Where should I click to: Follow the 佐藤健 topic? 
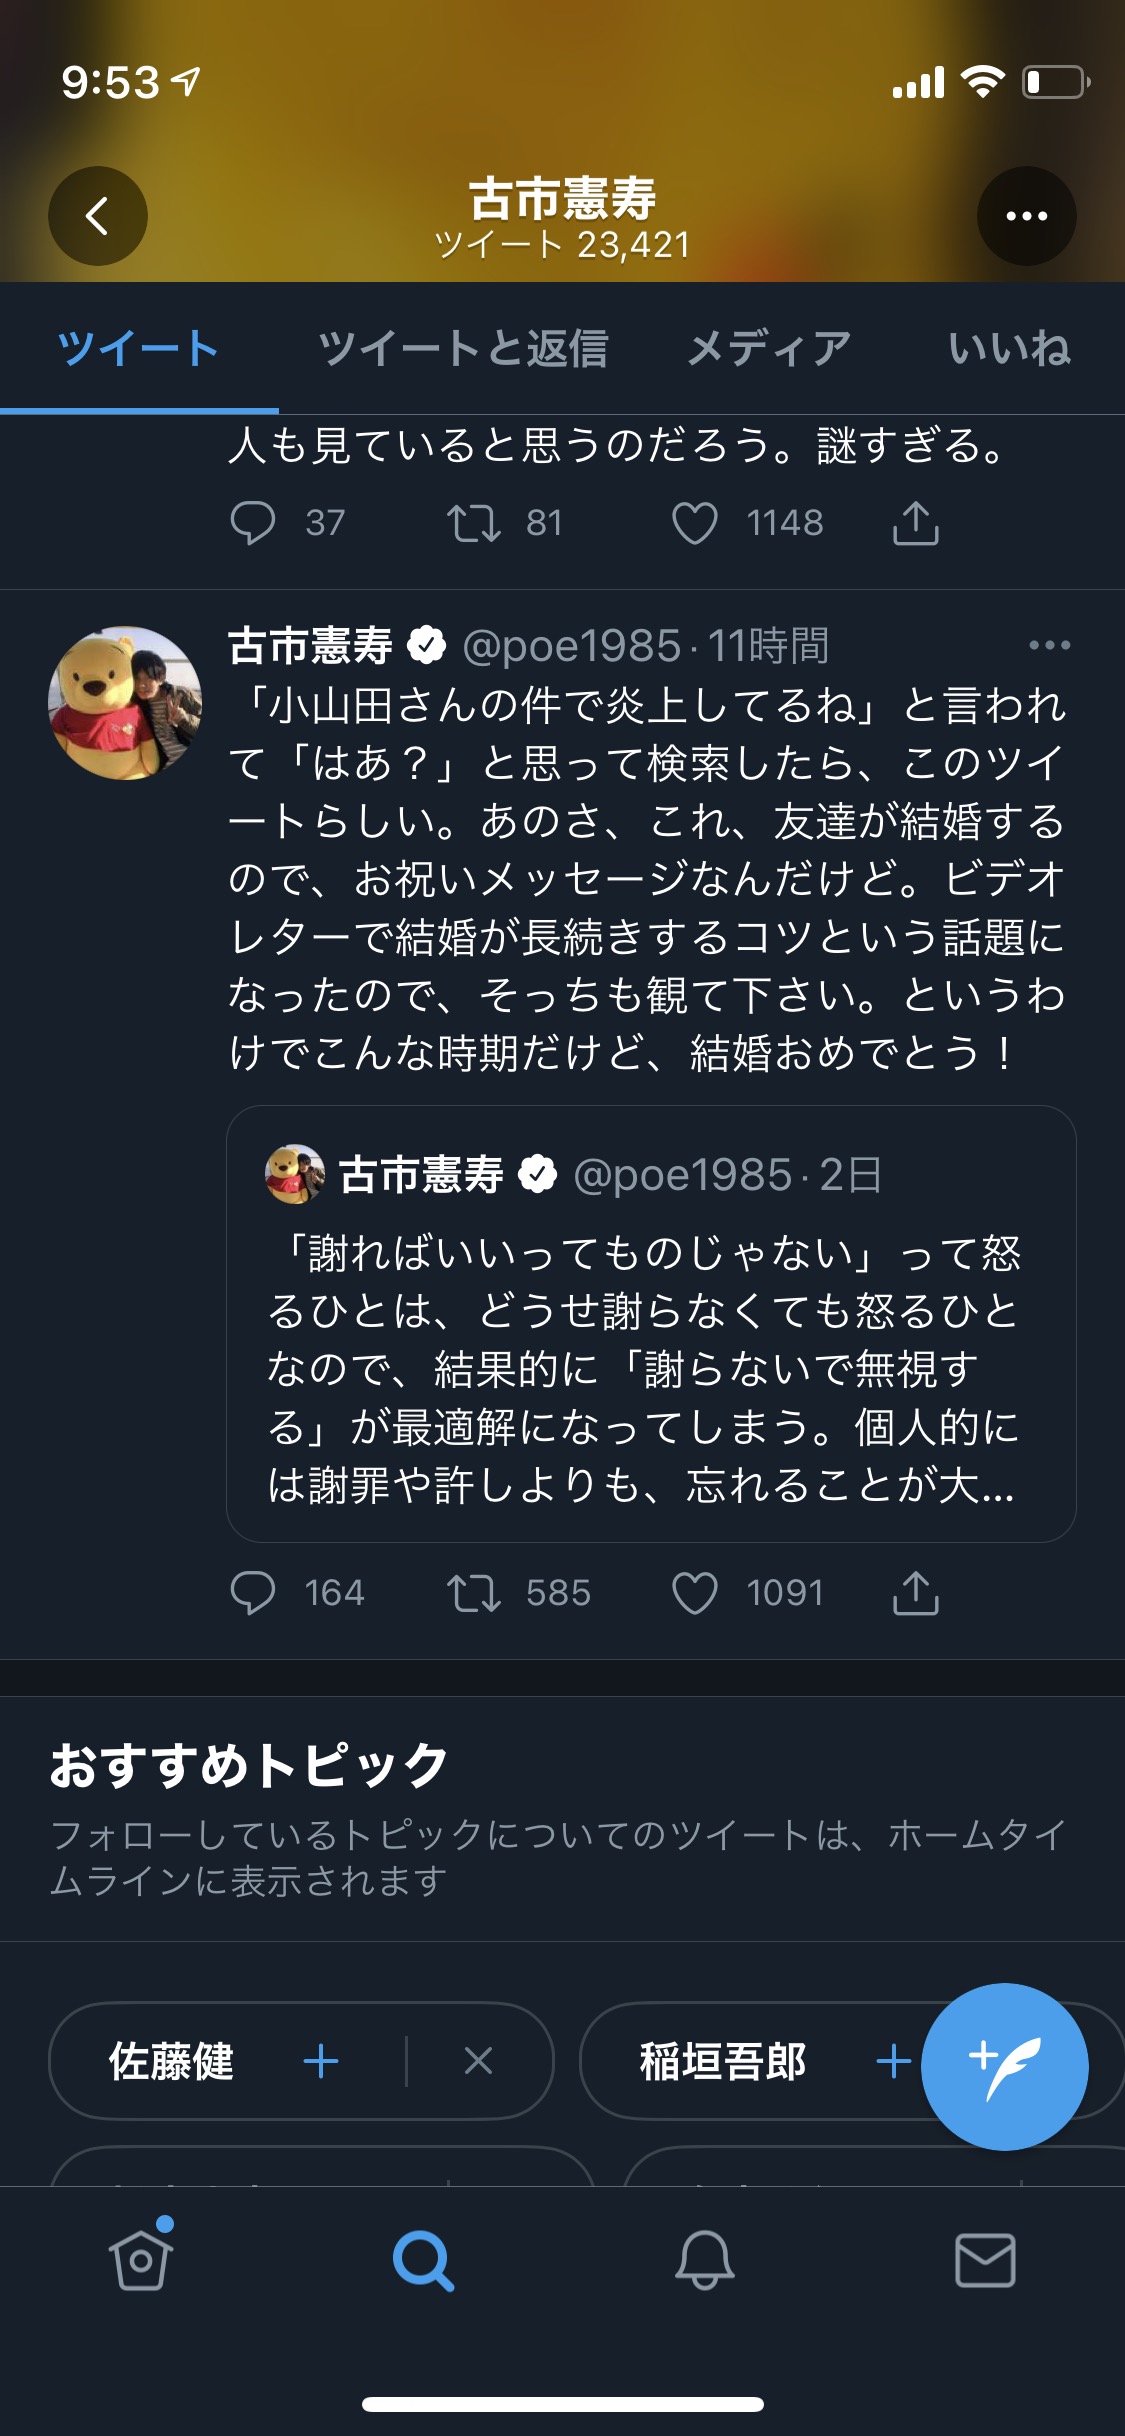pyautogui.click(x=321, y=2061)
